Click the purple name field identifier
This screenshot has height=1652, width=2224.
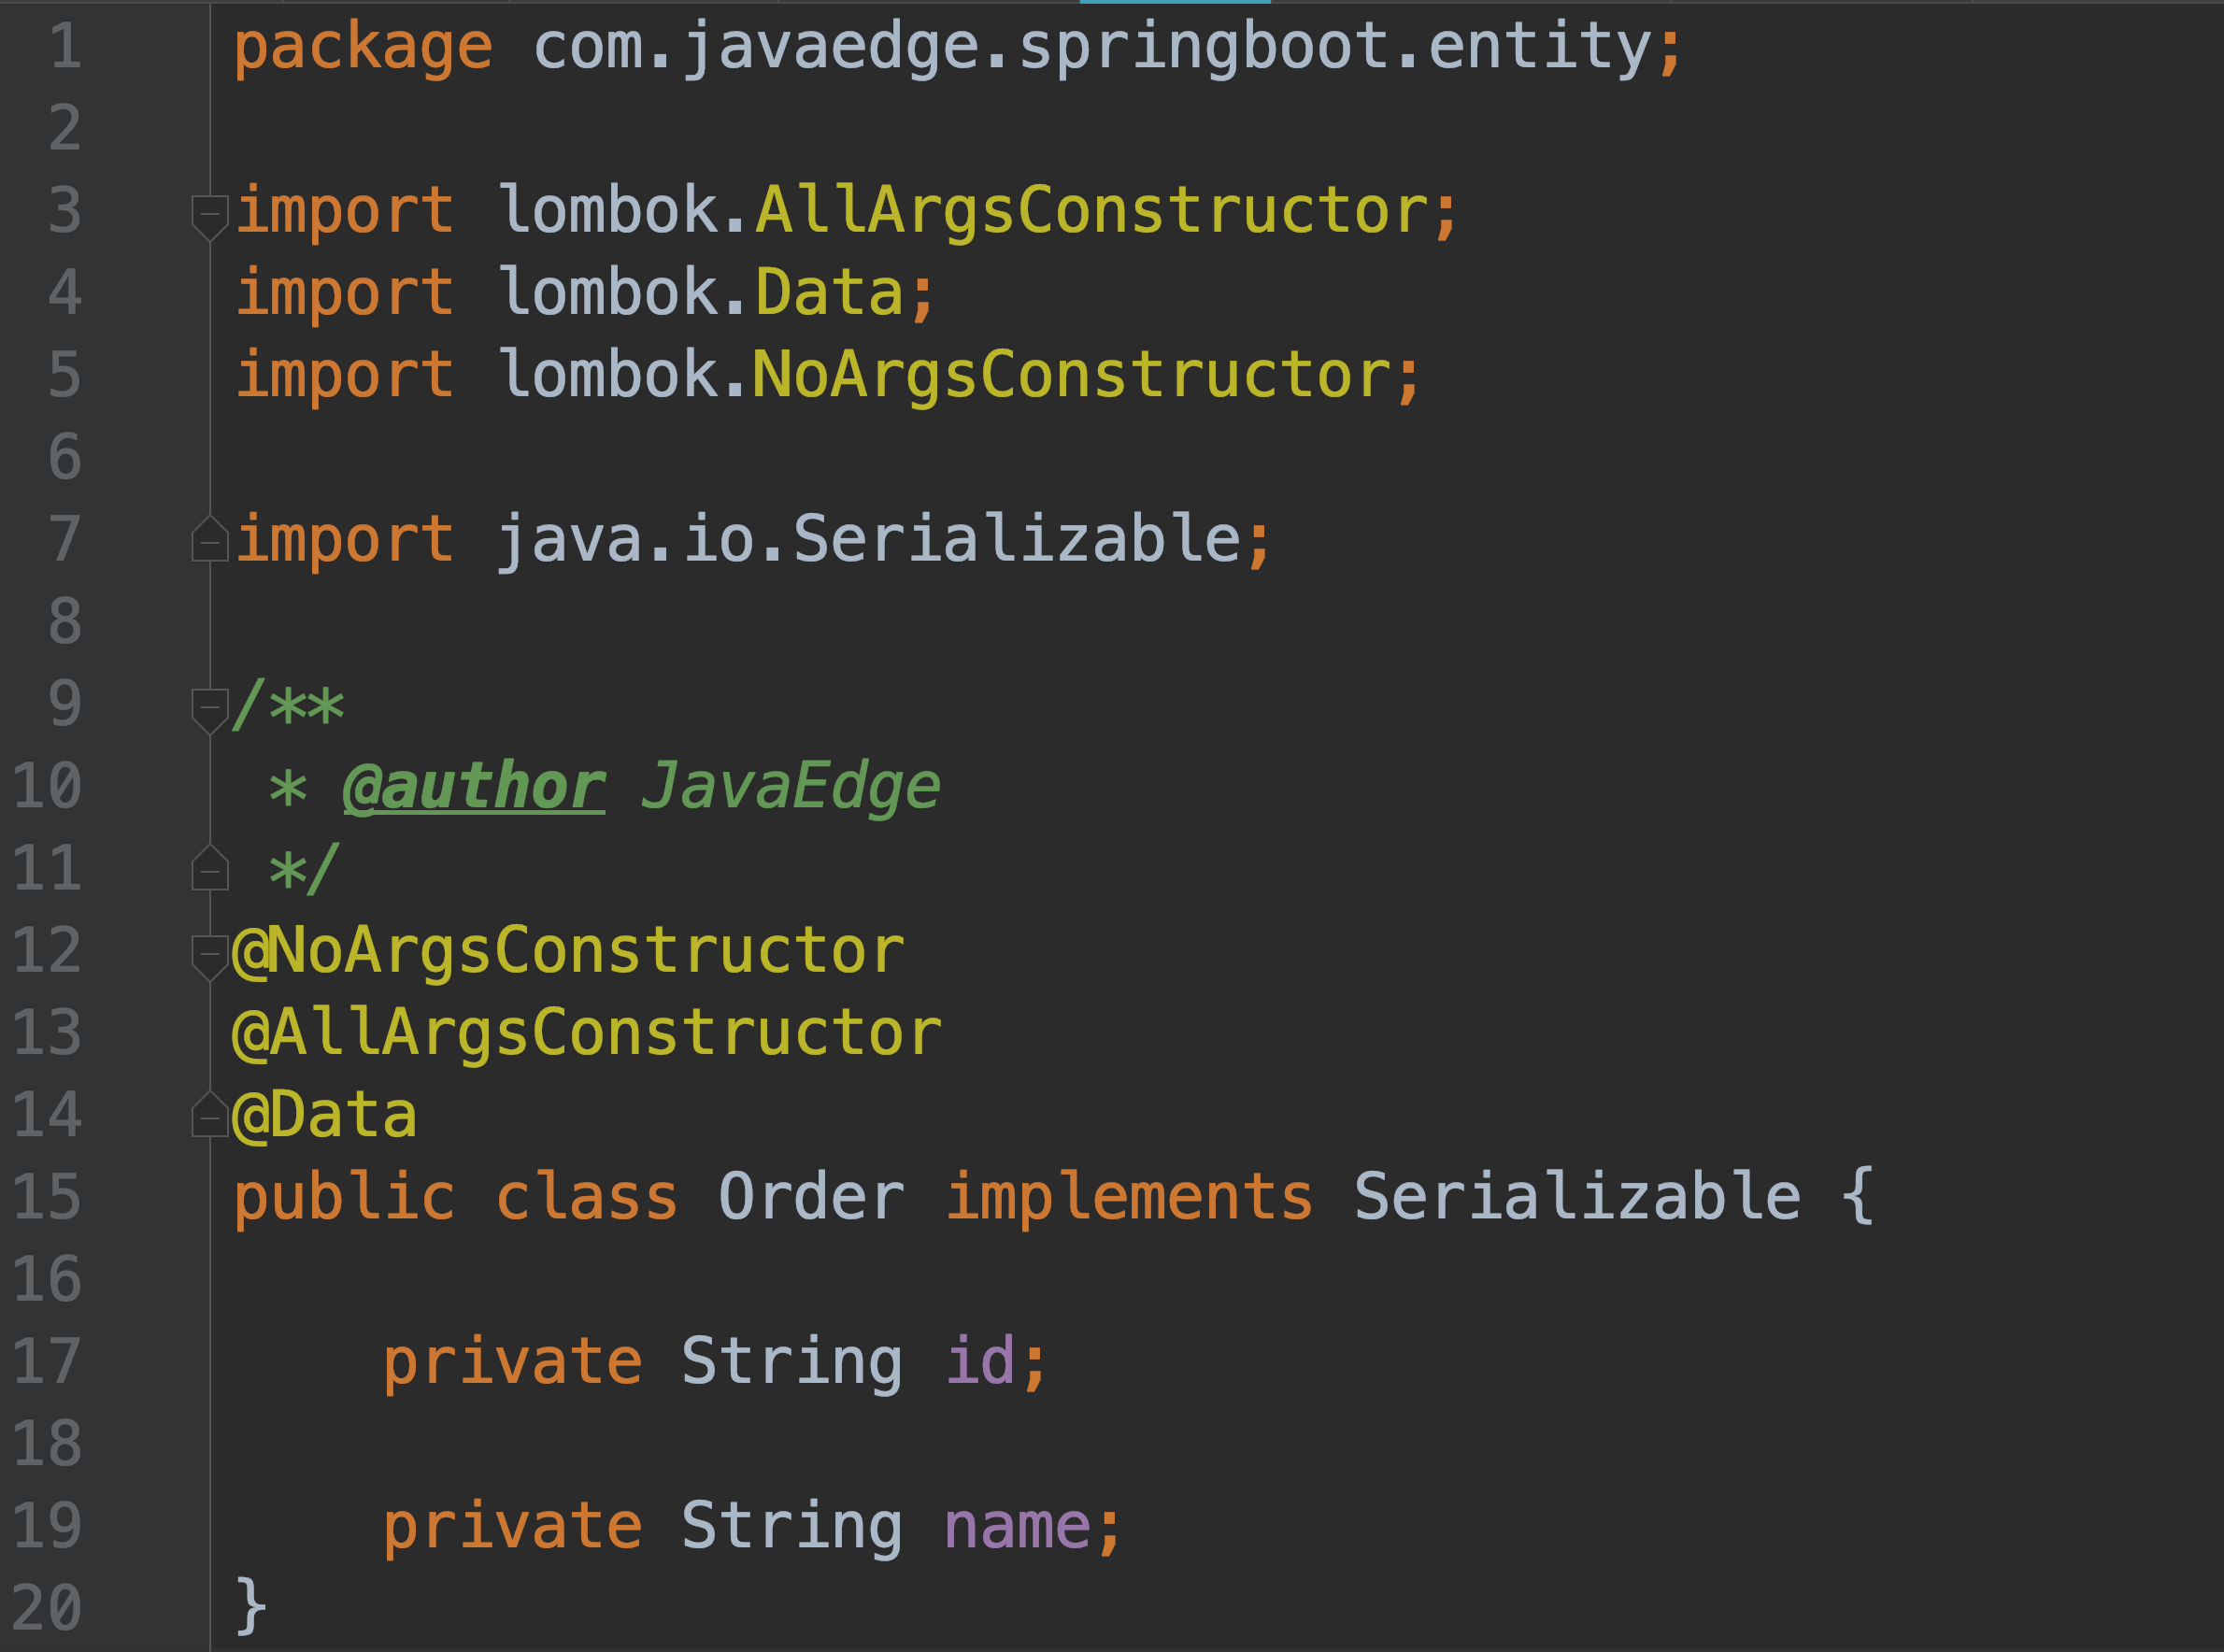pos(1017,1526)
